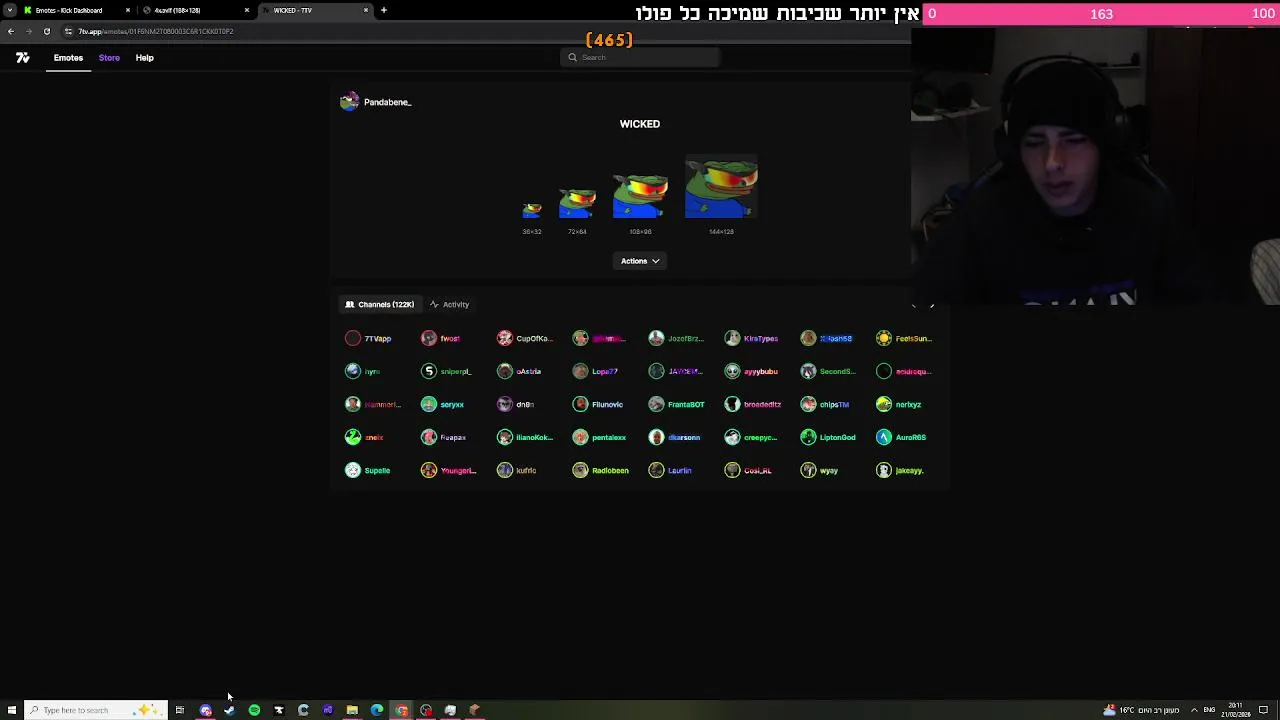
Task: Click the 7TV logo icon
Action: (23, 58)
